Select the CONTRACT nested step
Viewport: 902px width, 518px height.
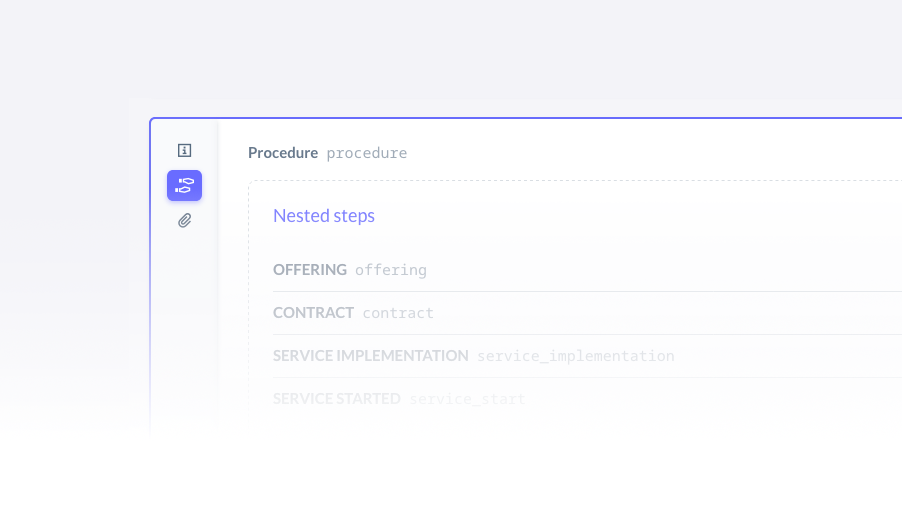587,313
